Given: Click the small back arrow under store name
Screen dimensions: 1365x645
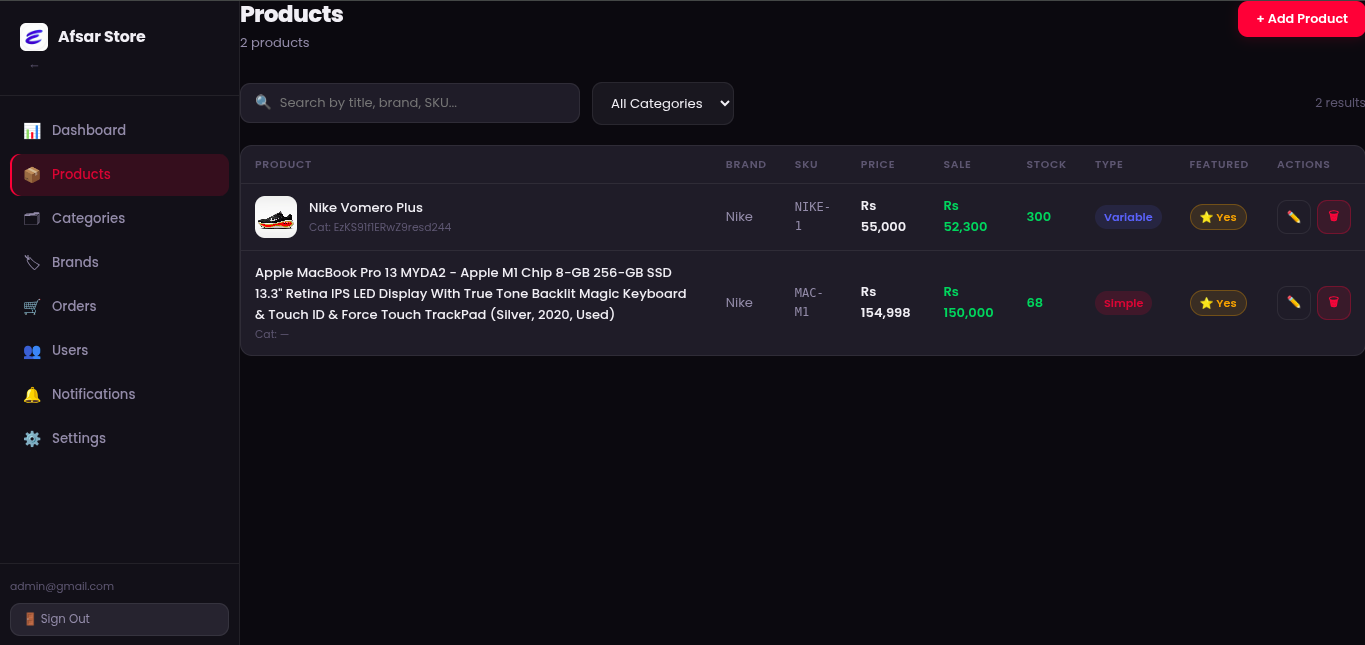Looking at the screenshot, I should (34, 66).
